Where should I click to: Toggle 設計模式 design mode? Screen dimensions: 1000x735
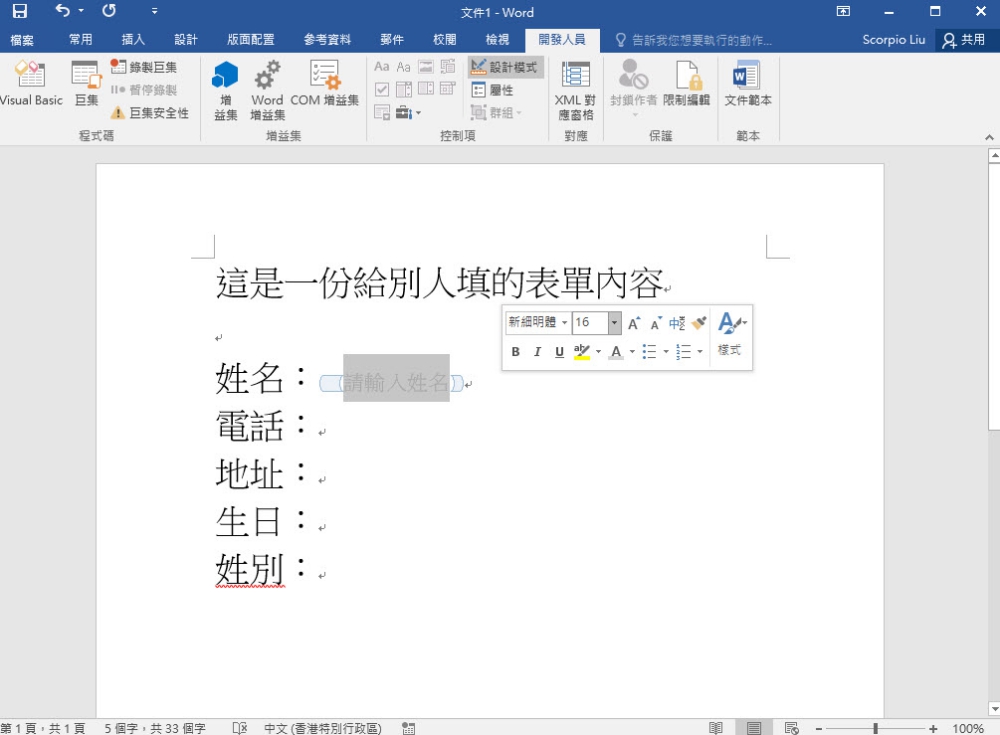[505, 67]
